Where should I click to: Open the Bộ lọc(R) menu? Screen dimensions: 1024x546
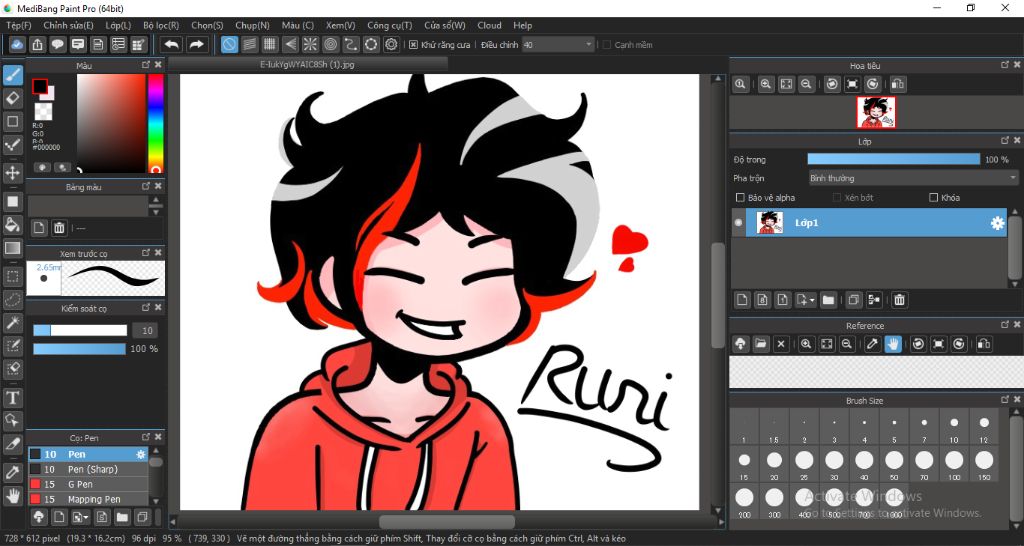point(161,25)
